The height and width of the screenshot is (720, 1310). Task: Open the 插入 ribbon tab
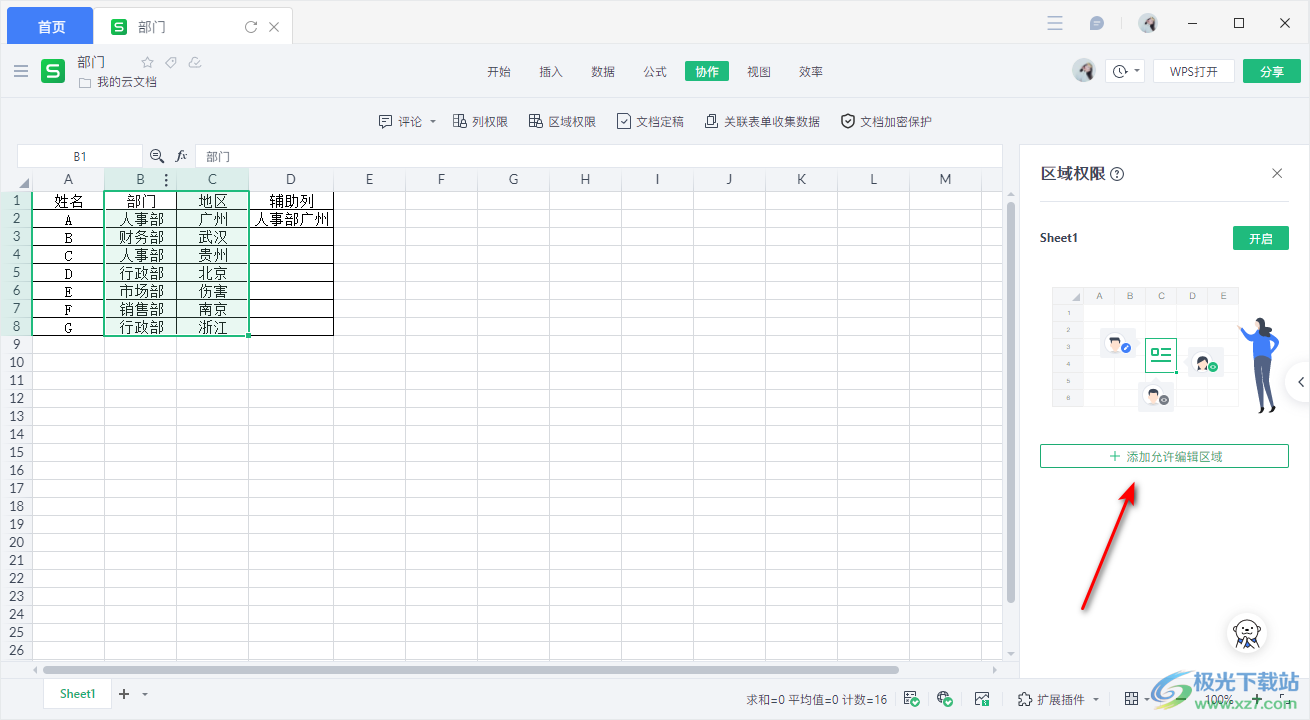coord(551,72)
